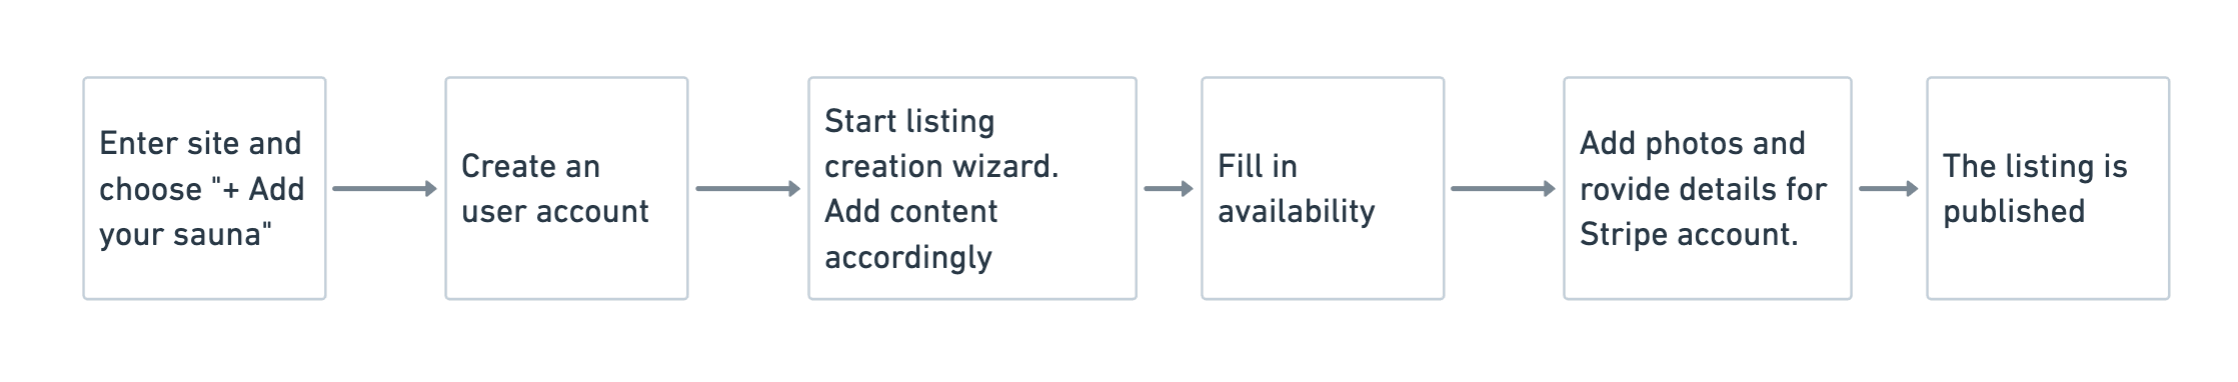Select the 'Start listing creation wizard' box

[972, 188]
